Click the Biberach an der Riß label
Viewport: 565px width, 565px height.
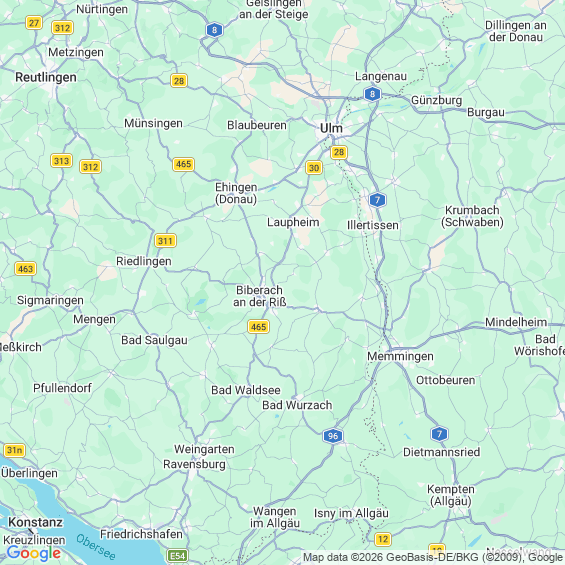[x=259, y=296]
